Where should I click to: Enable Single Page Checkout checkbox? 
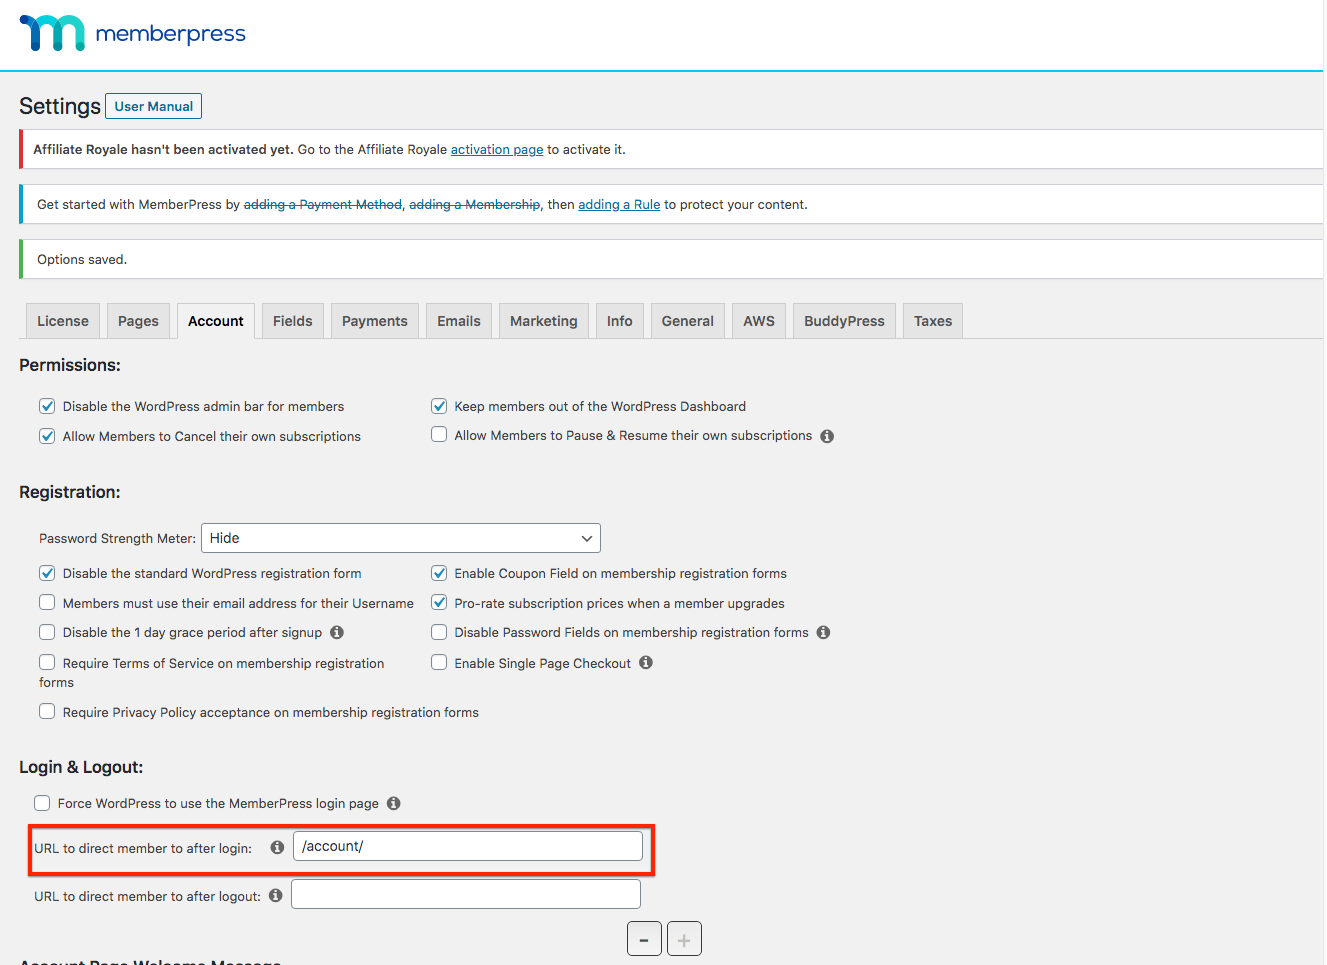(x=439, y=662)
